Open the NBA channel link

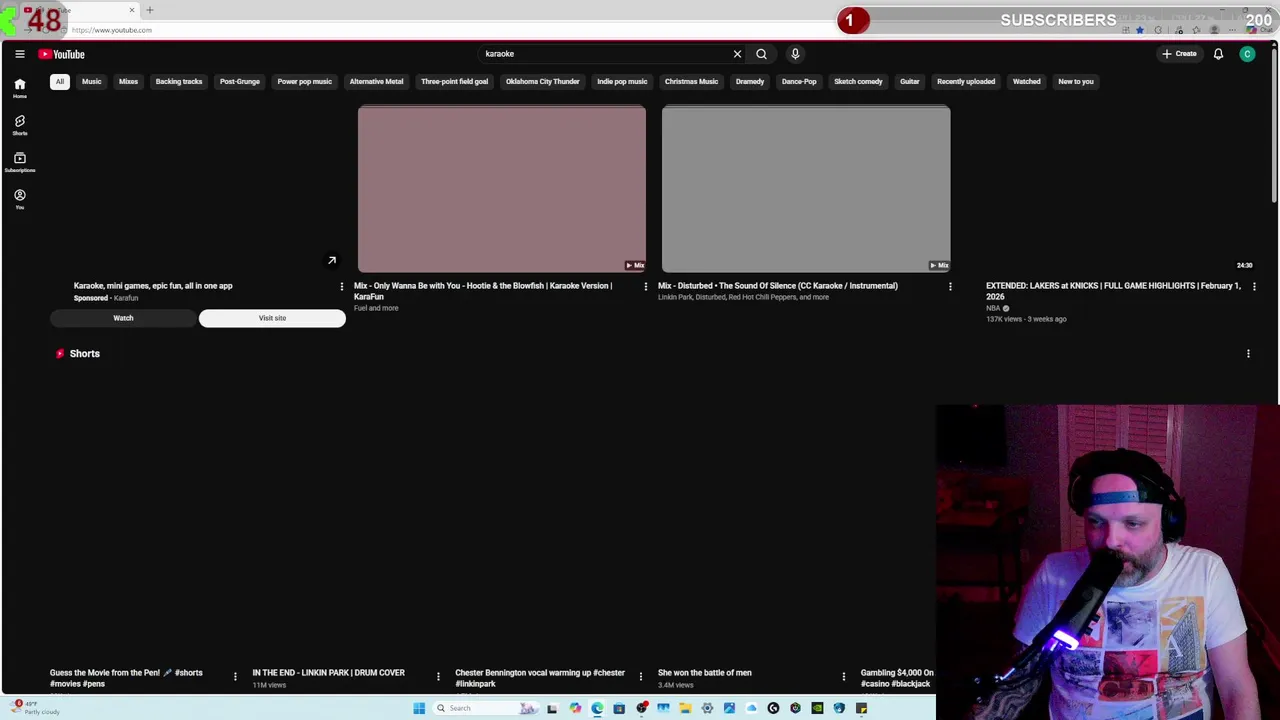(993, 308)
